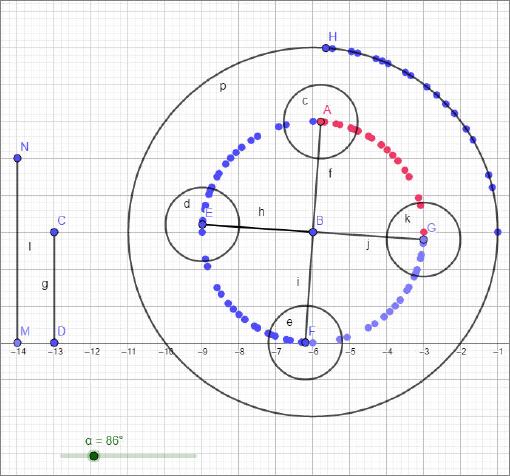This screenshot has height=476, width=510.
Task: Click label c of the top circle
Action: click(x=305, y=101)
